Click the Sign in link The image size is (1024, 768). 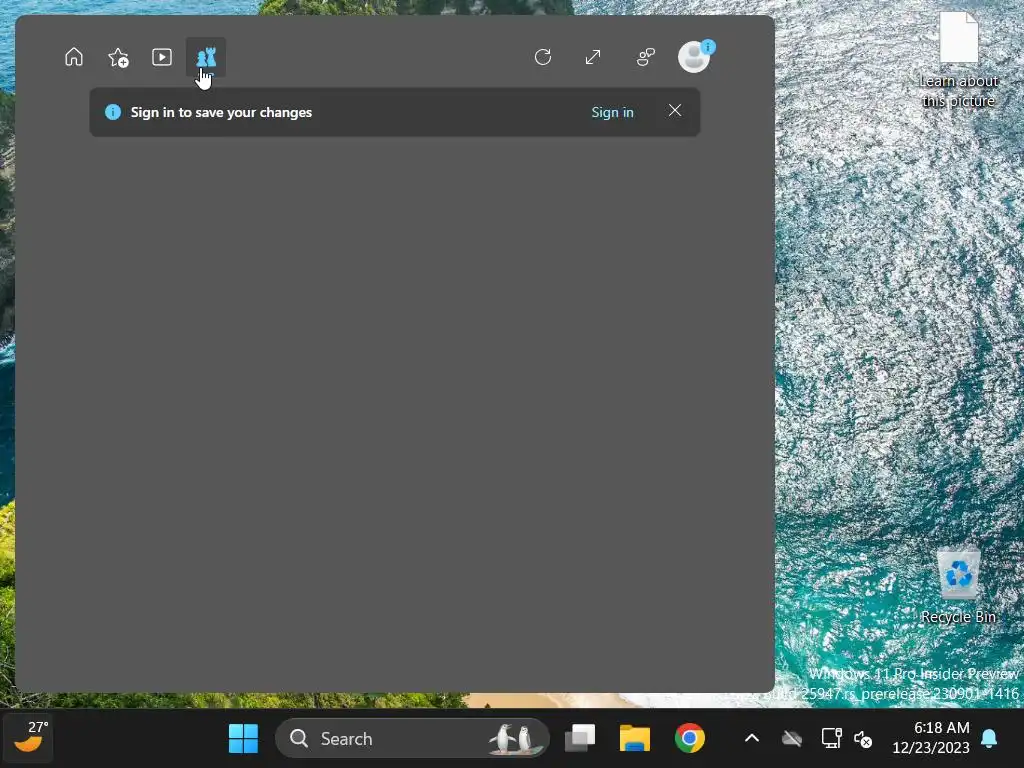click(x=612, y=112)
